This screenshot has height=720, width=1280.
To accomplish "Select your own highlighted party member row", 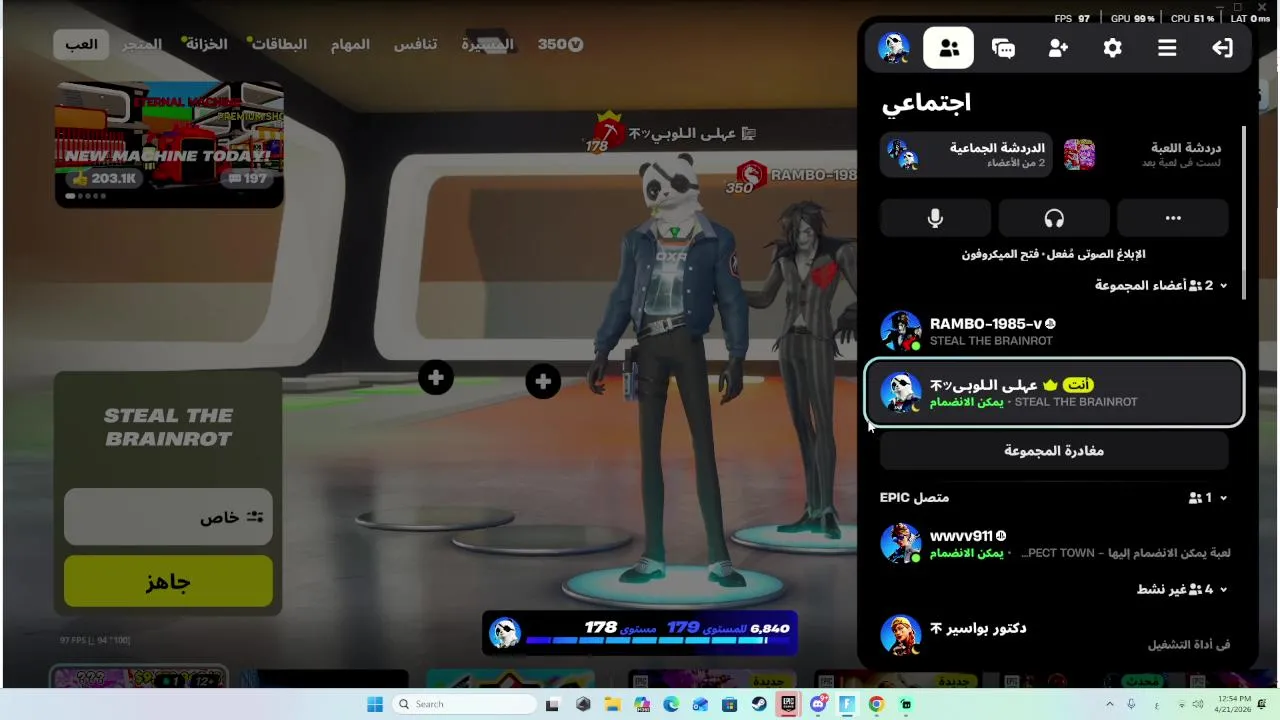I will tap(1054, 392).
